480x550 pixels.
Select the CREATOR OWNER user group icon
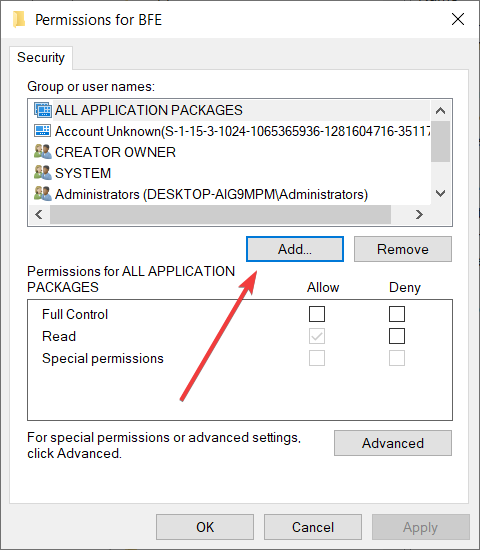tap(43, 152)
